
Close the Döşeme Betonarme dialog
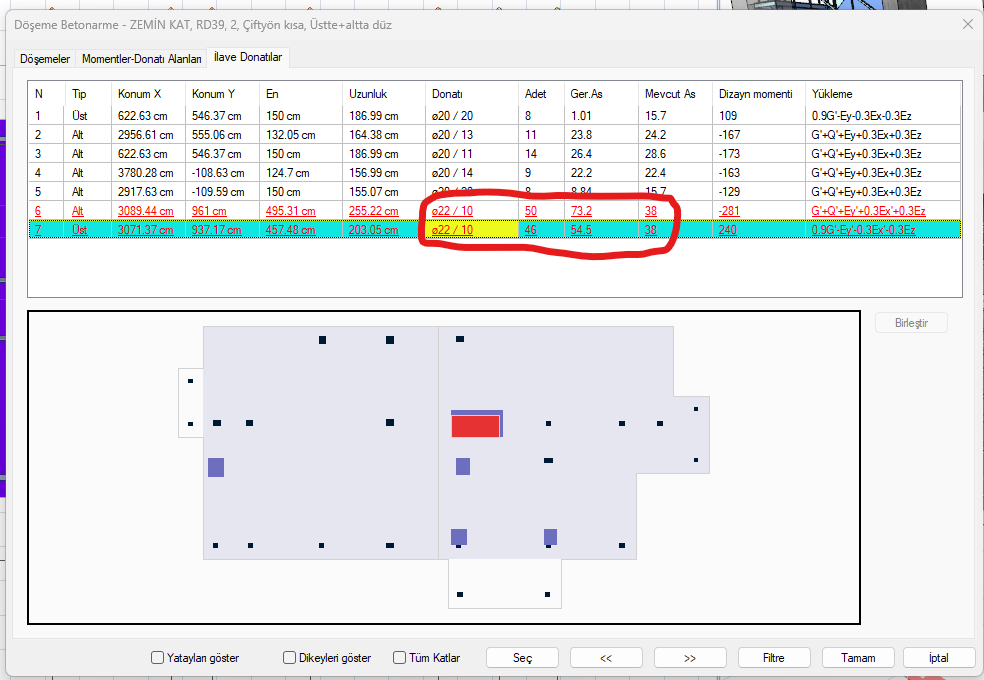coord(967,24)
